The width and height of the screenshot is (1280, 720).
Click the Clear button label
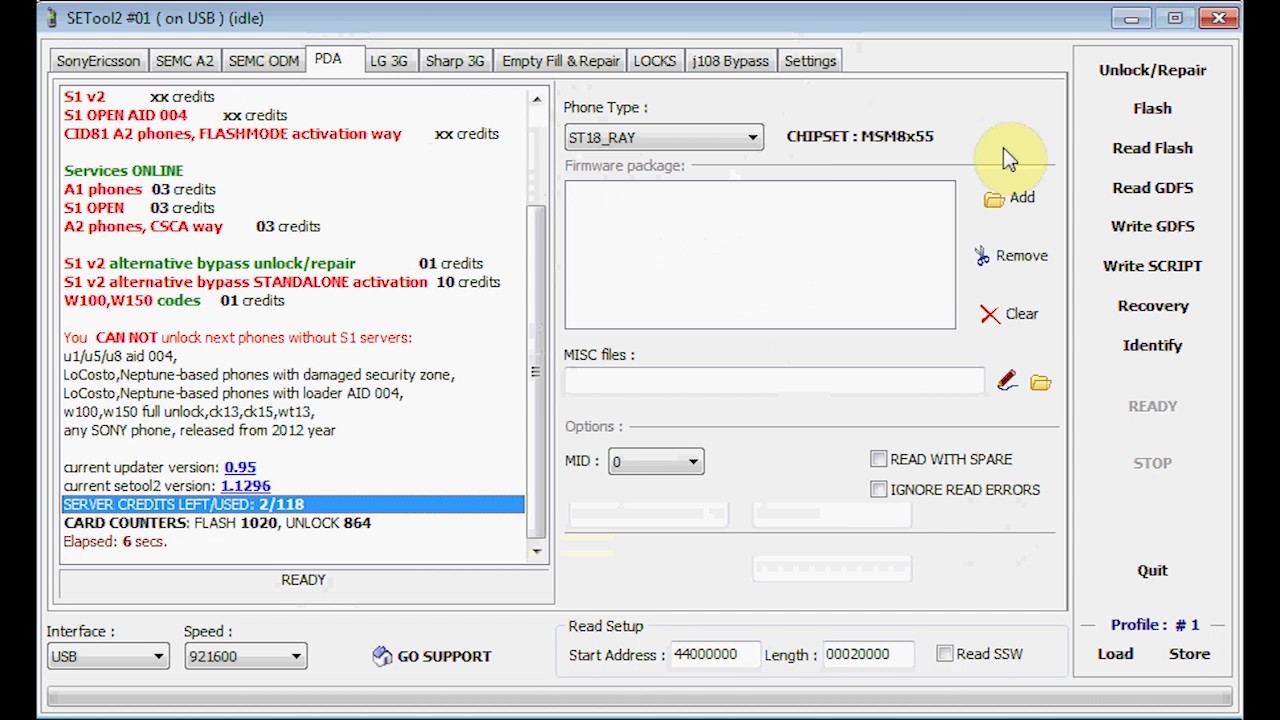click(x=1022, y=314)
